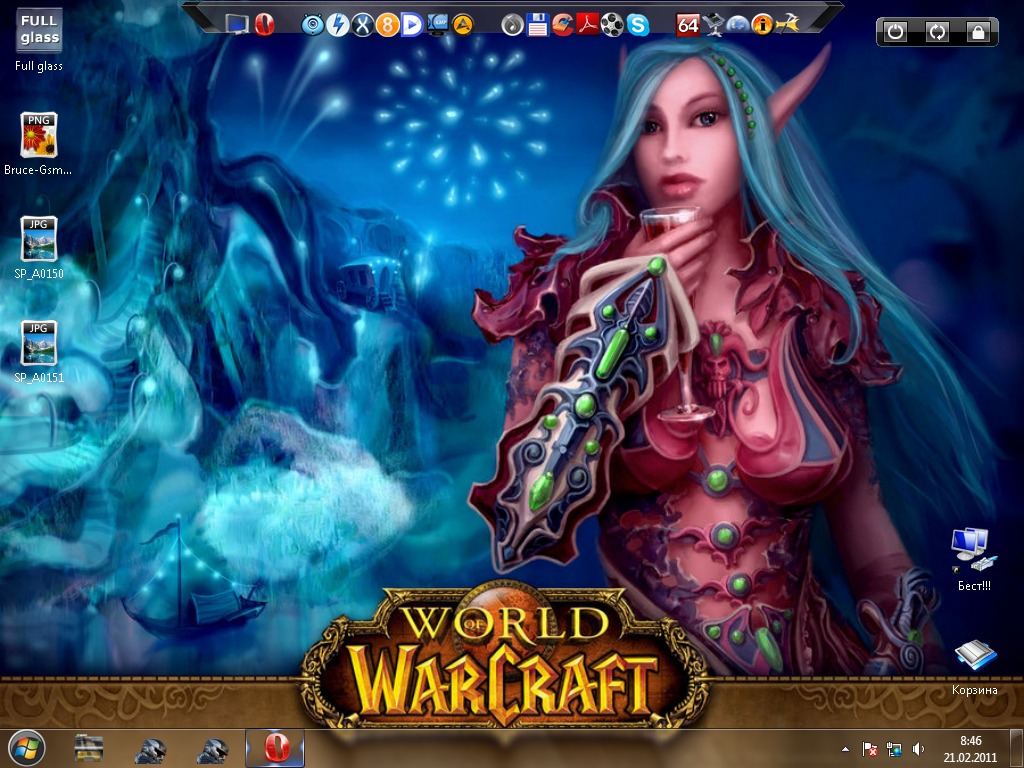Open KMPlayer from the dock
The width and height of the screenshot is (1024, 768).
[x=437, y=25]
